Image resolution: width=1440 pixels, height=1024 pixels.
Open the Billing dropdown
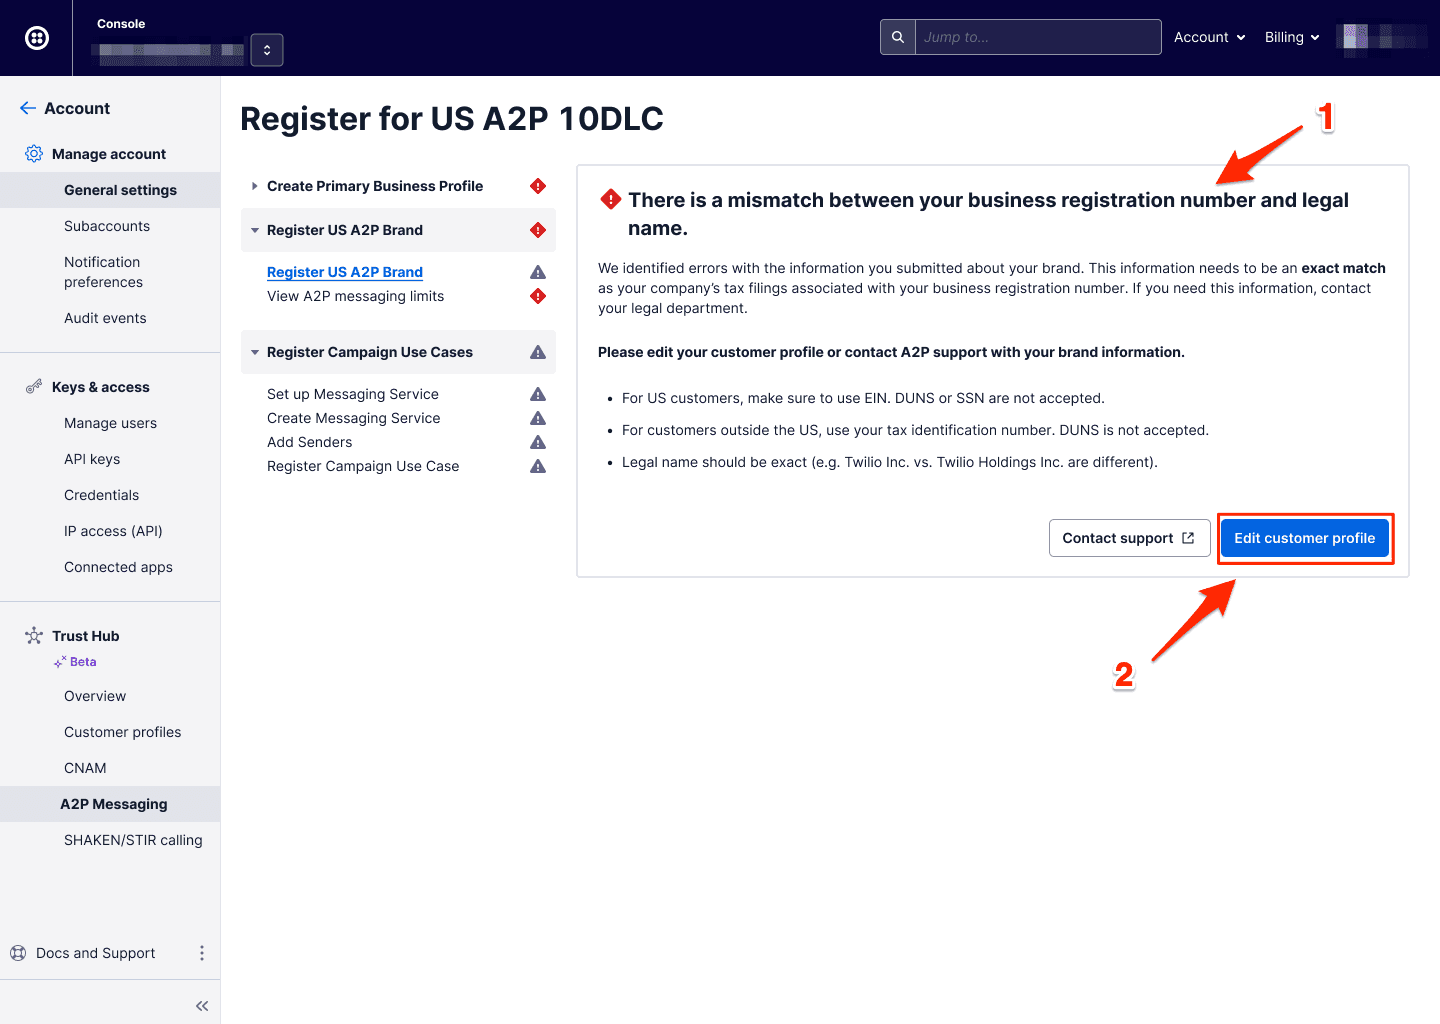coord(1292,36)
